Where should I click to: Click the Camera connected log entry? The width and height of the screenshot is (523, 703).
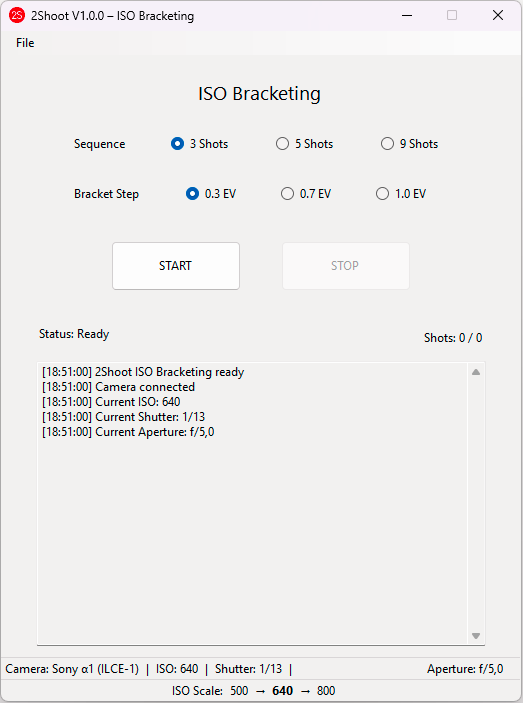[118, 387]
